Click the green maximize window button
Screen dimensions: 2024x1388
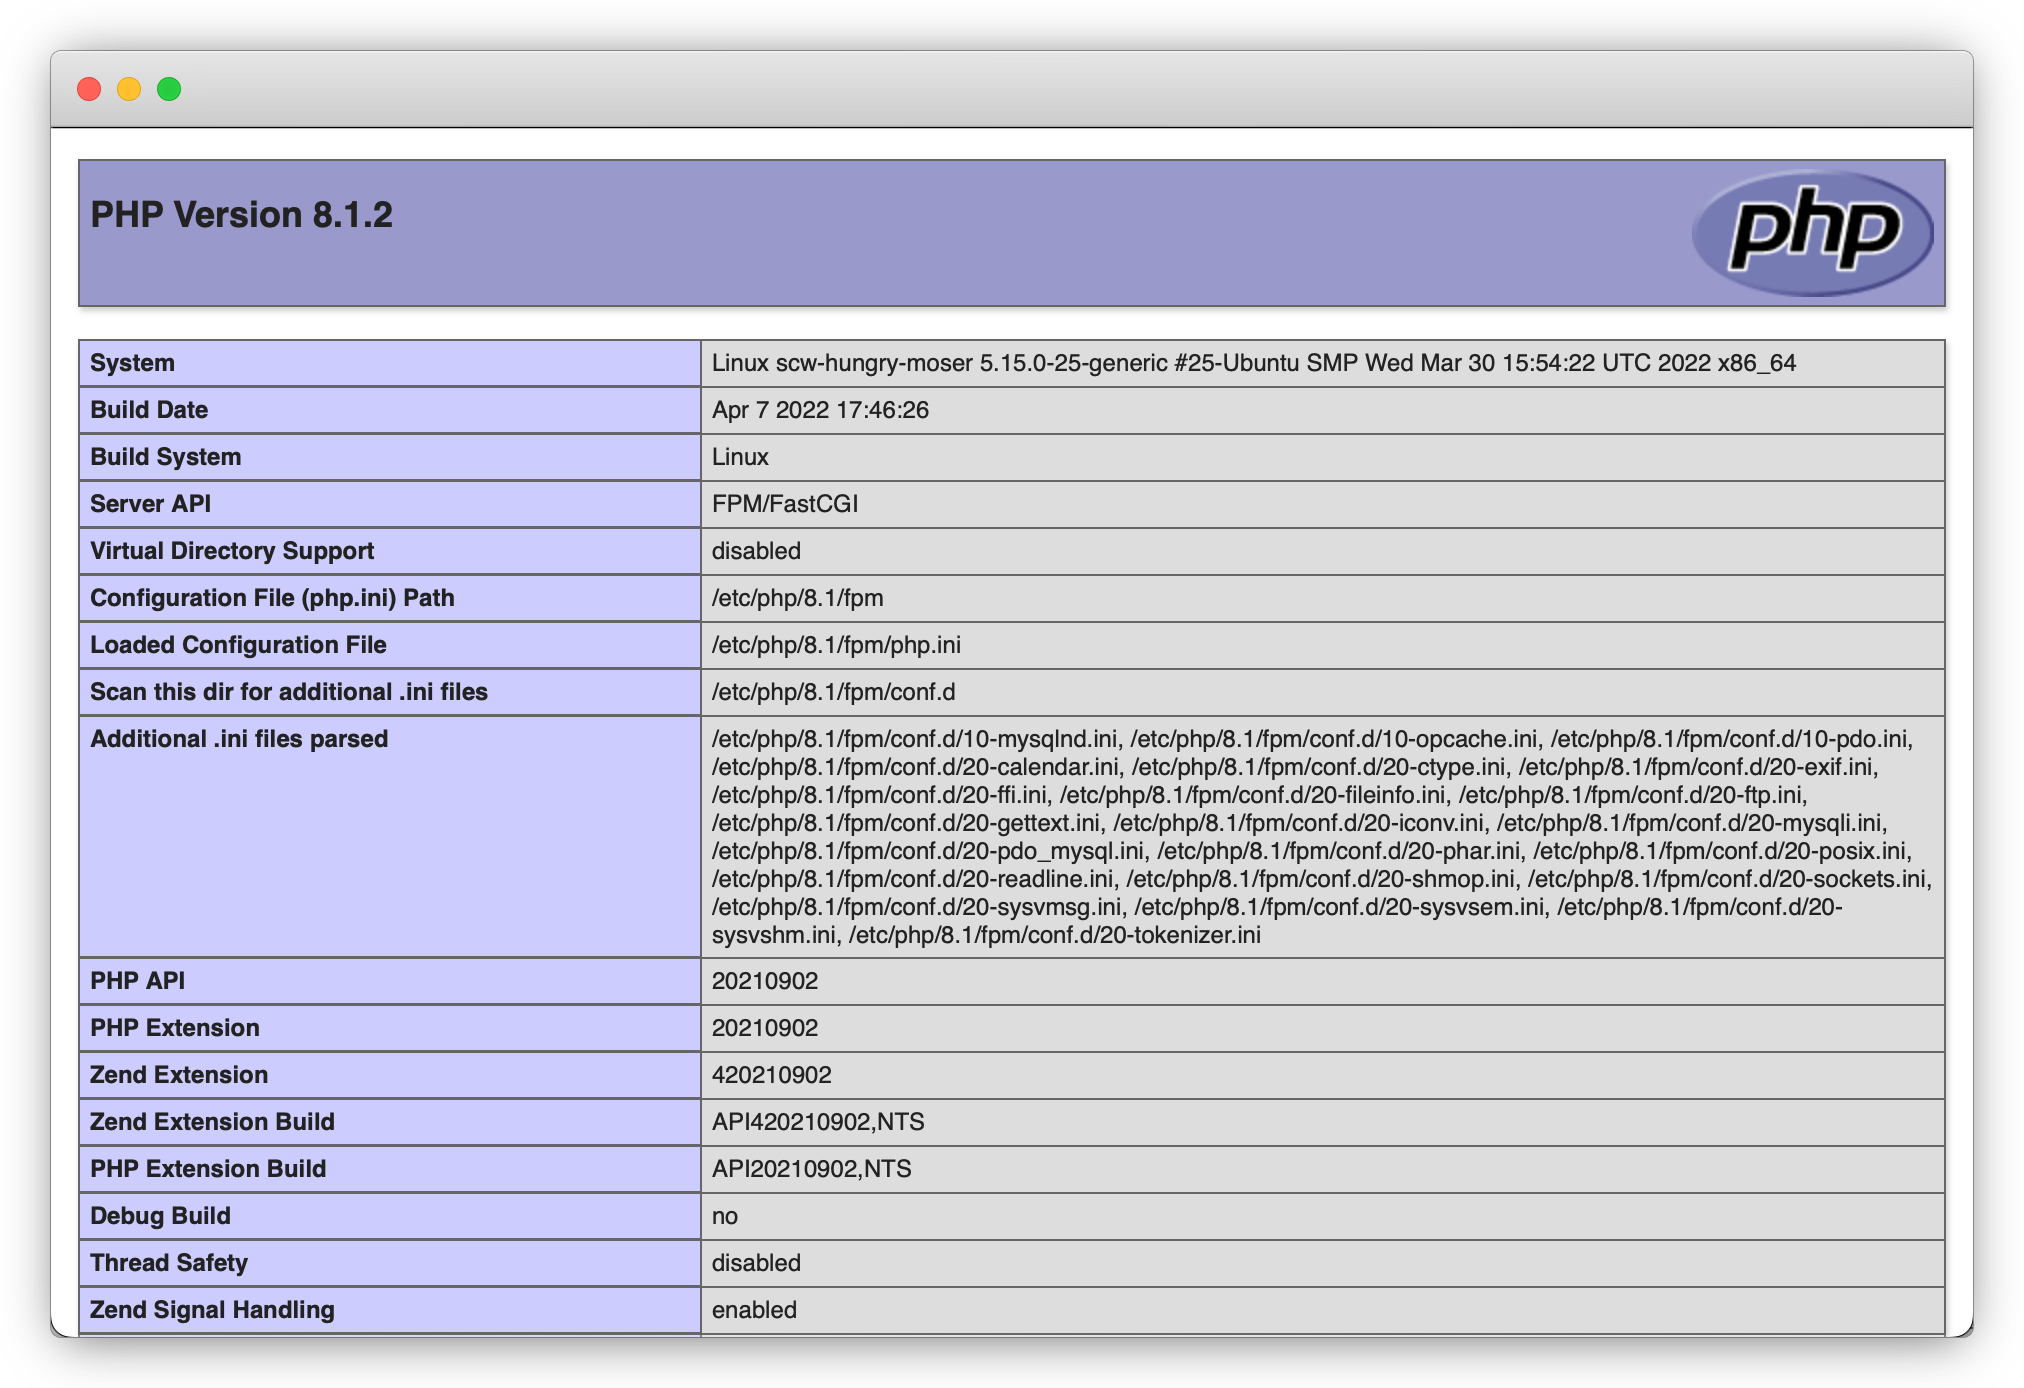[x=169, y=89]
